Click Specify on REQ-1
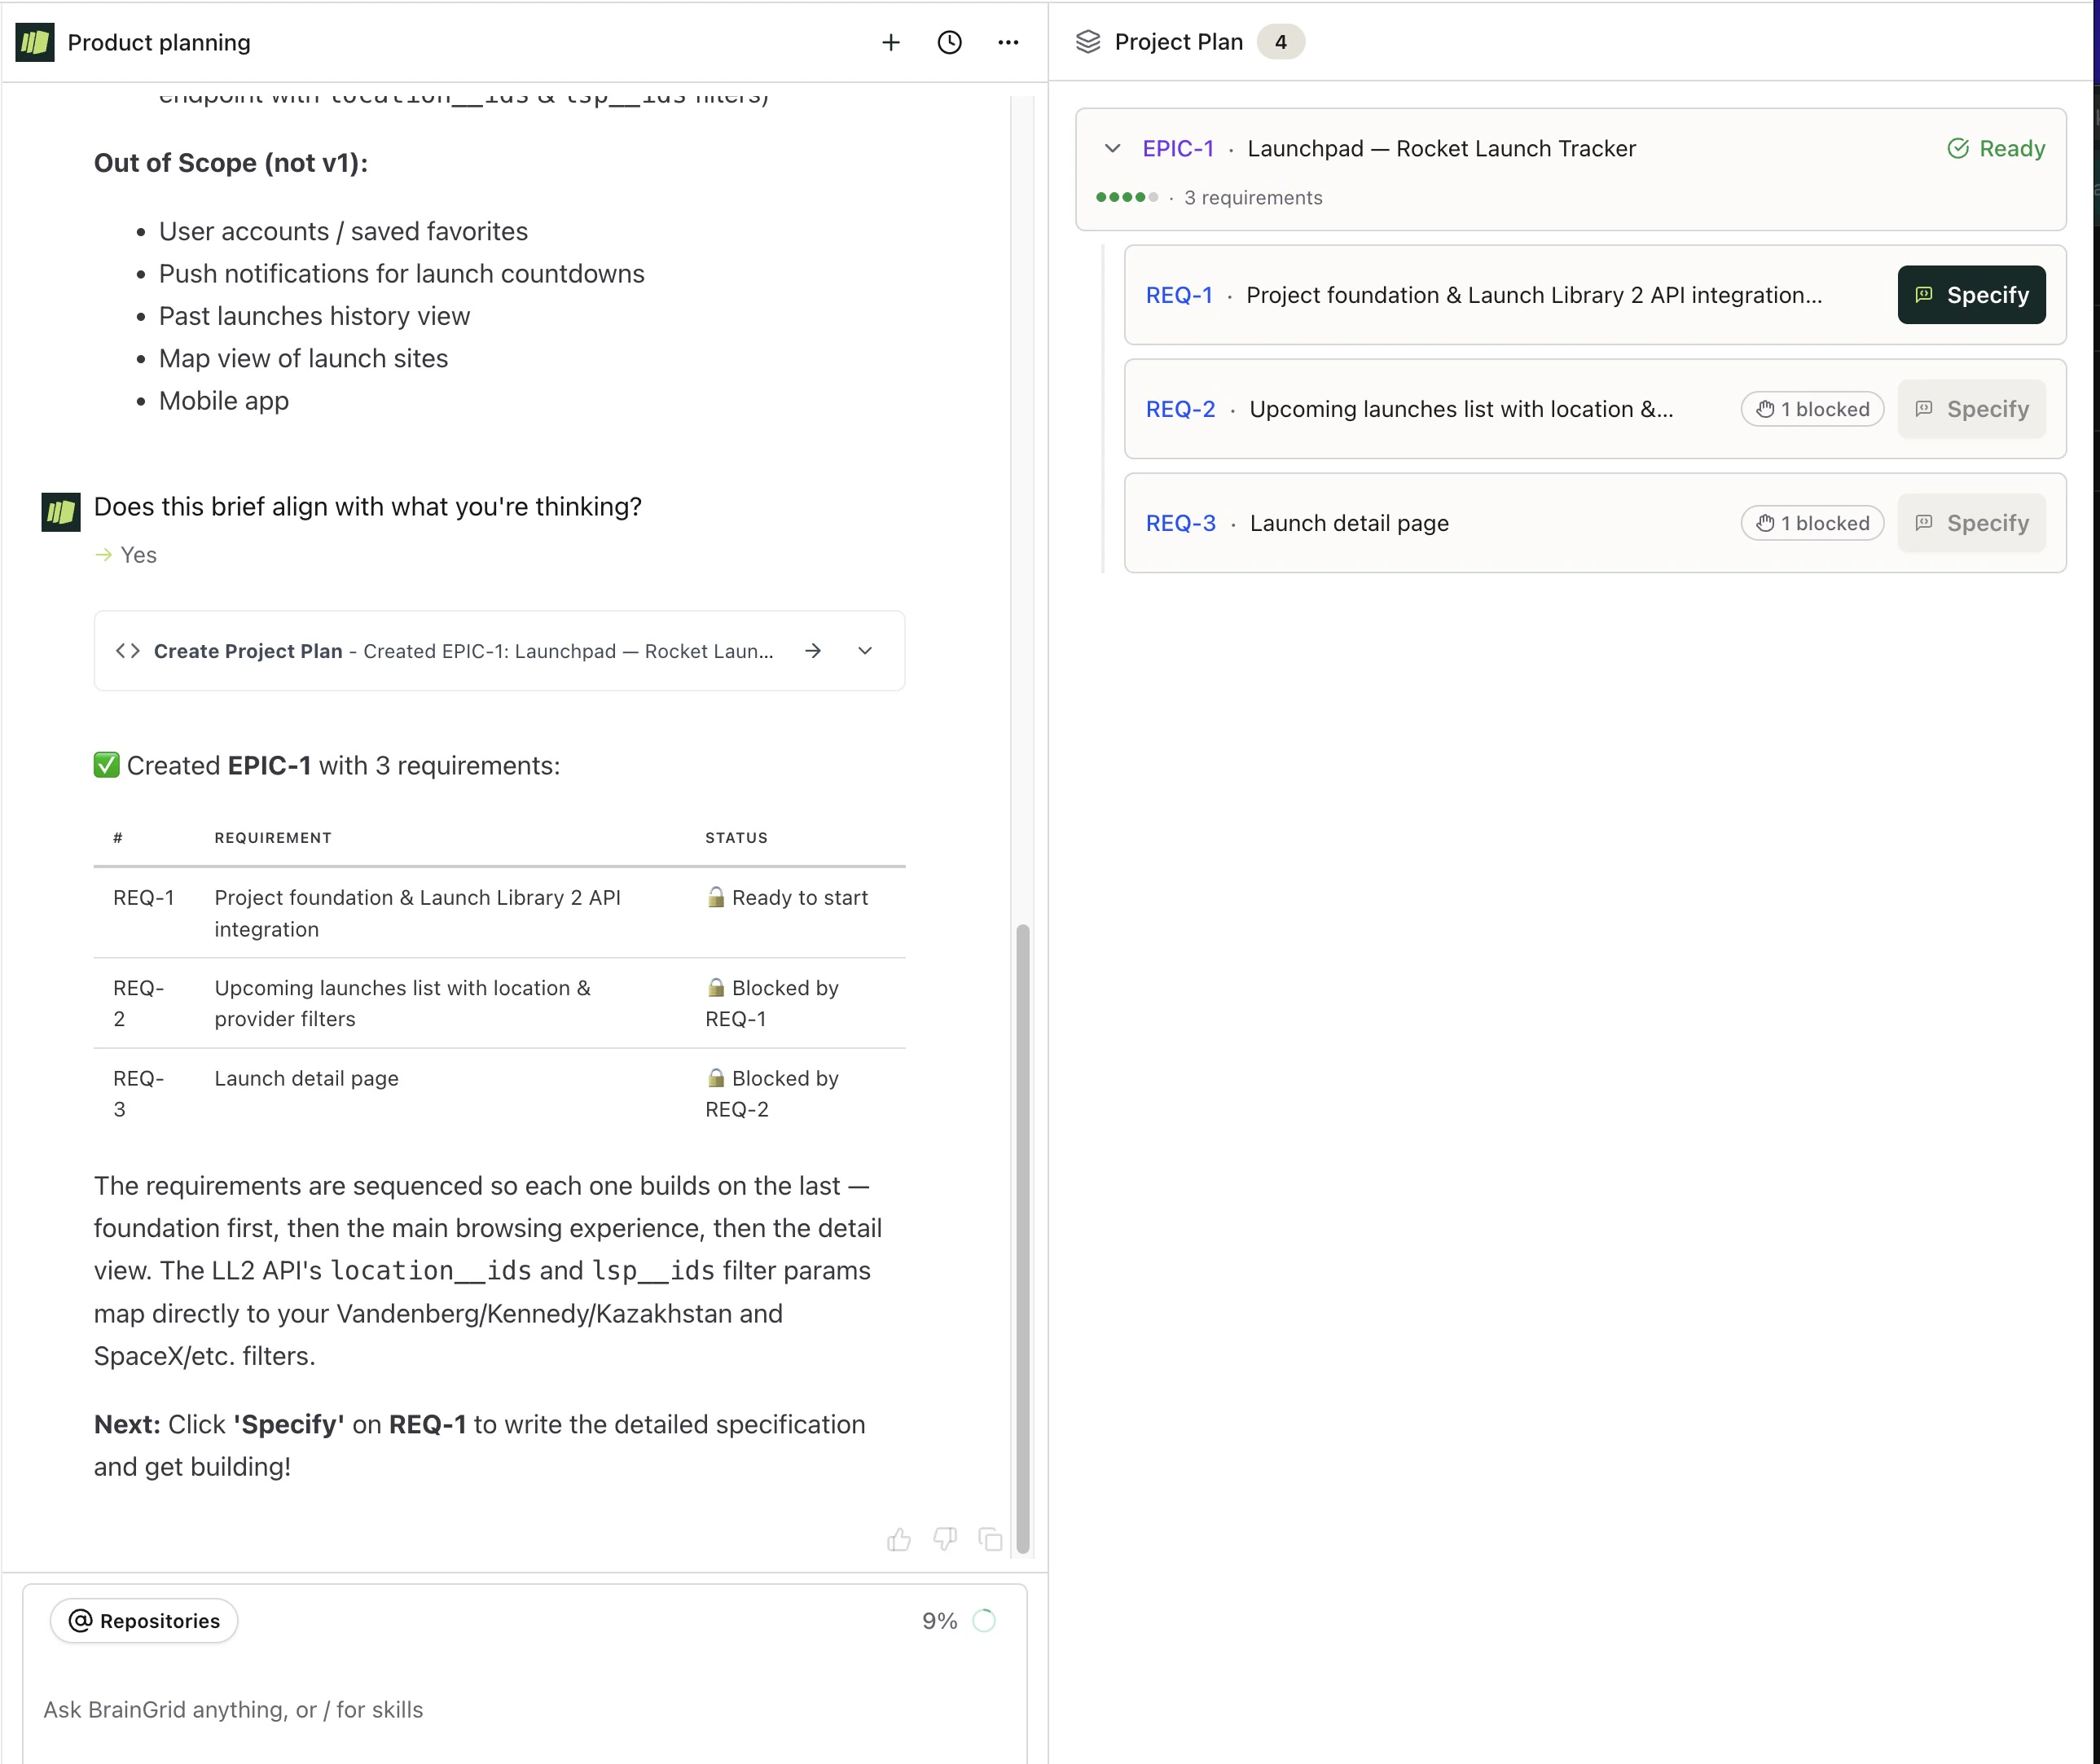The width and height of the screenshot is (2100, 1764). [1971, 295]
